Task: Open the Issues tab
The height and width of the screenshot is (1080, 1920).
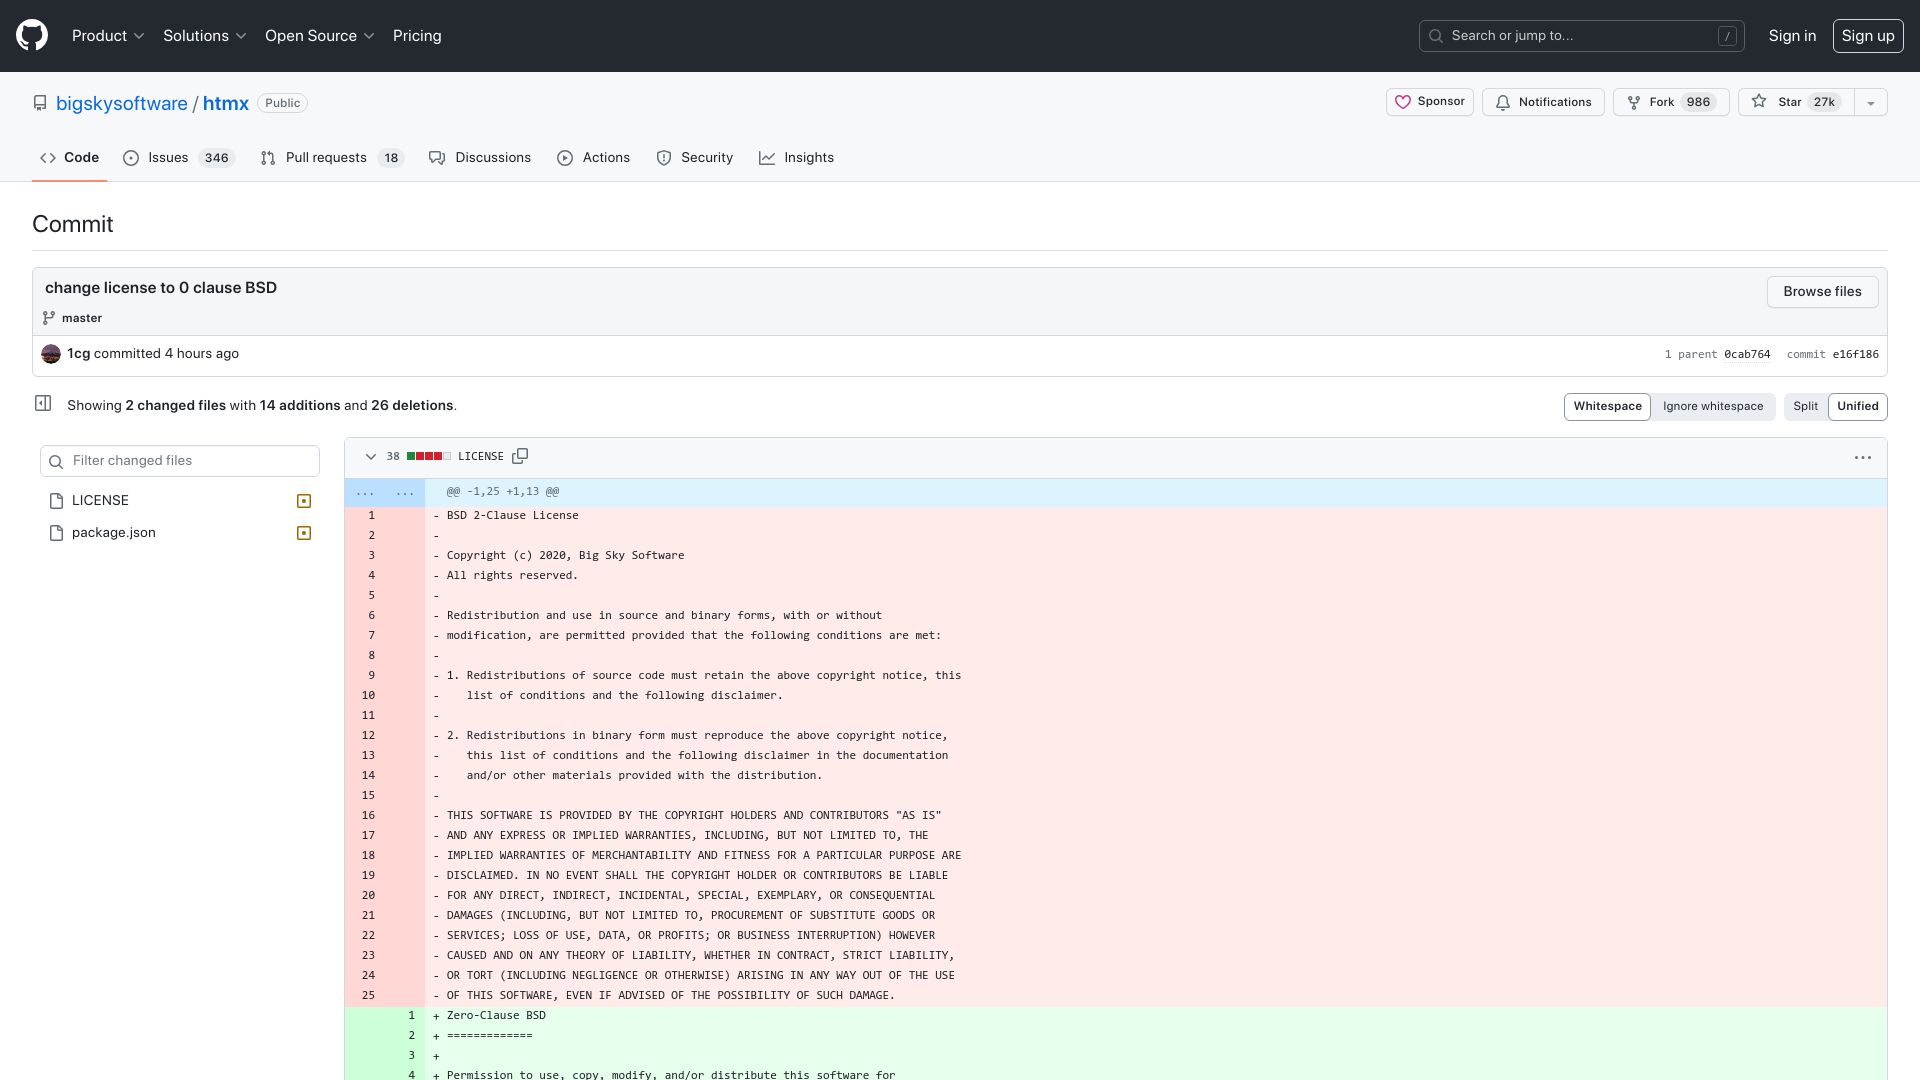Action: [178, 158]
